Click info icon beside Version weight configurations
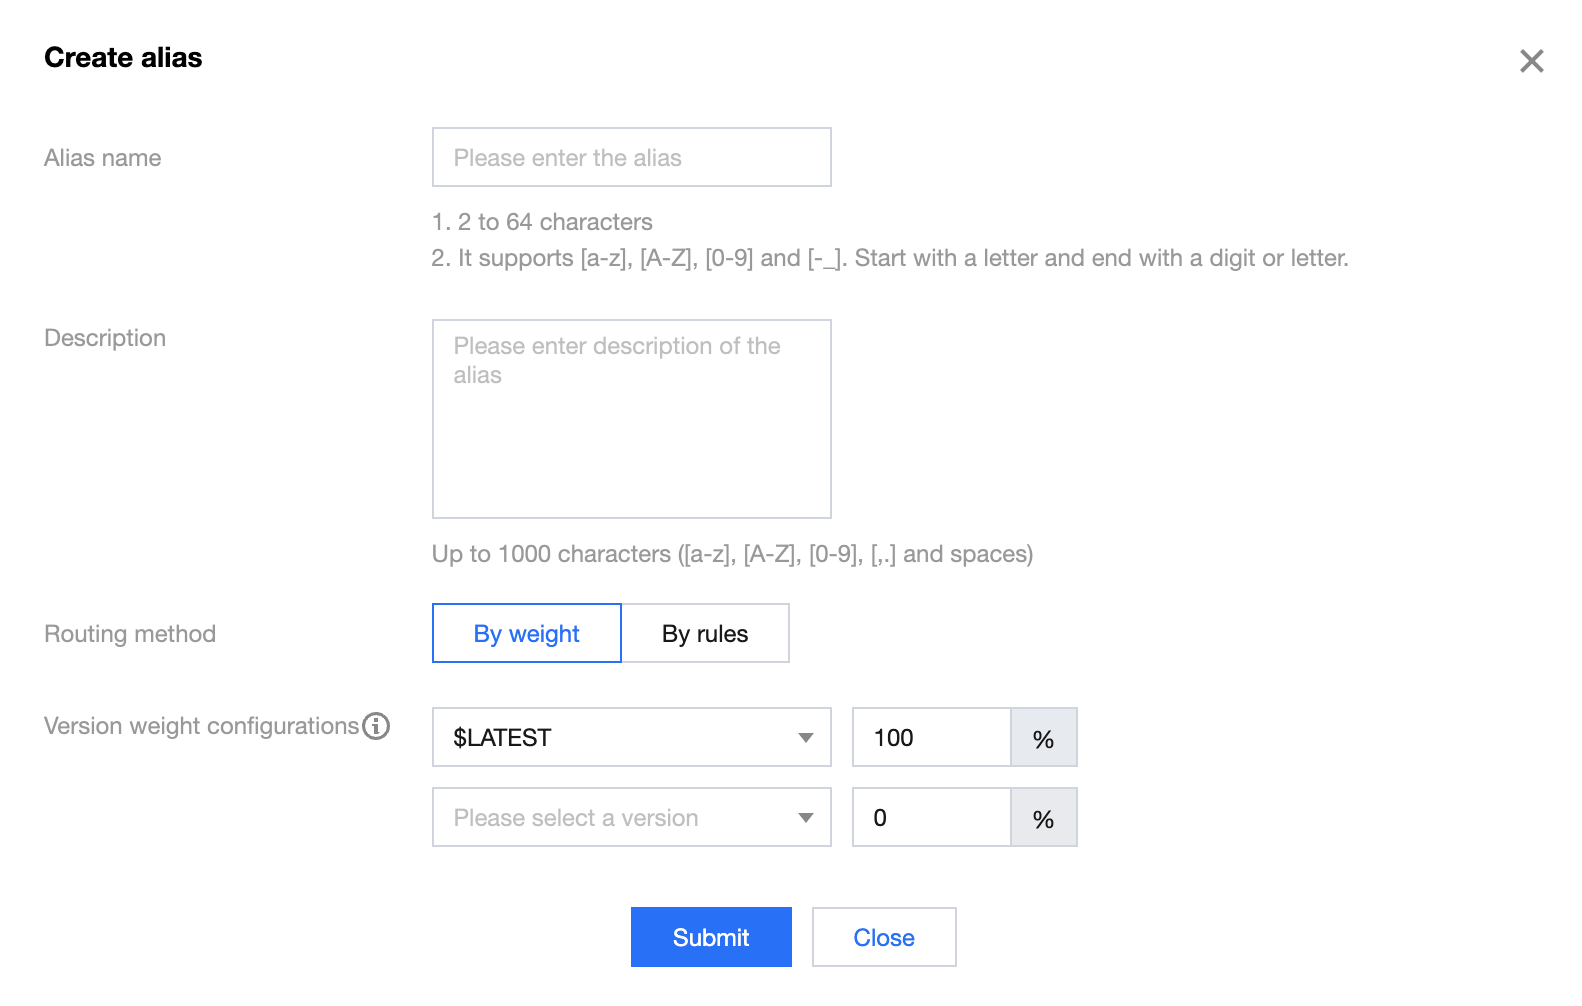The width and height of the screenshot is (1582, 1006). pyautogui.click(x=376, y=726)
